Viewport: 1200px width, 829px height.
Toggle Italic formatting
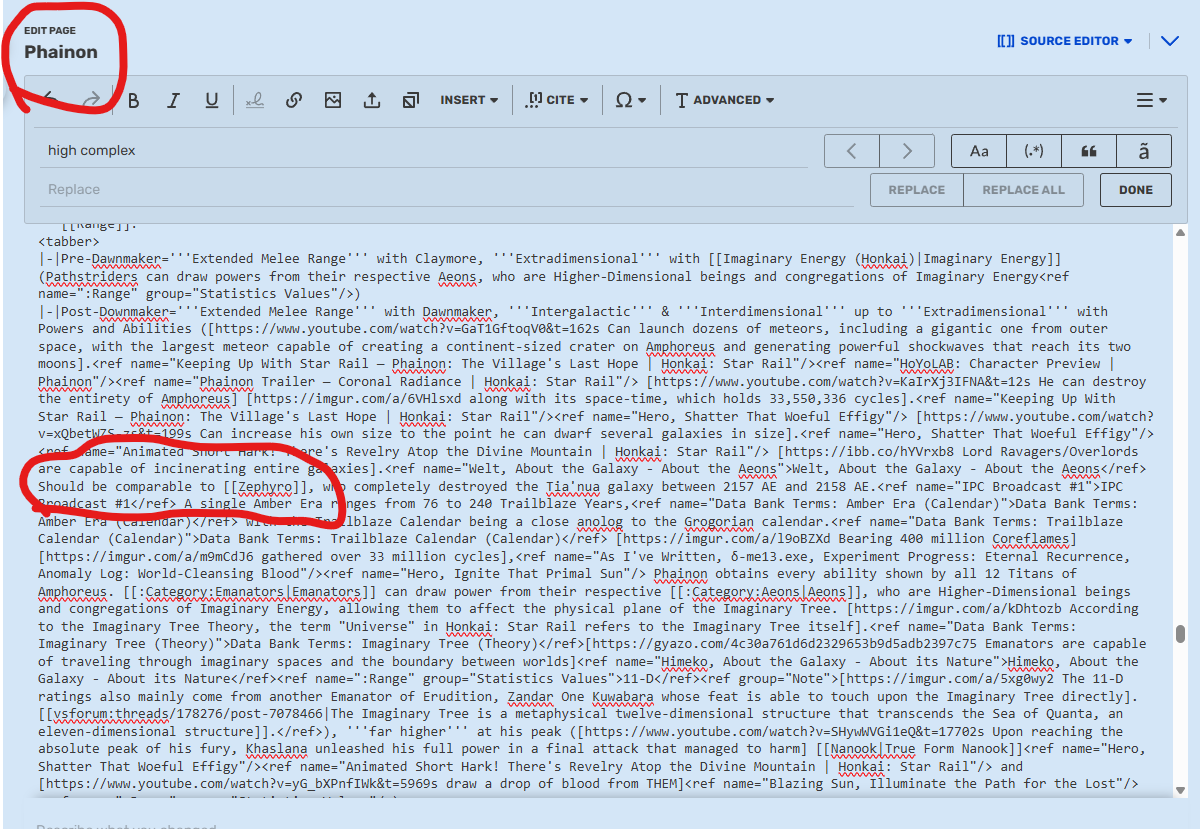coord(173,100)
